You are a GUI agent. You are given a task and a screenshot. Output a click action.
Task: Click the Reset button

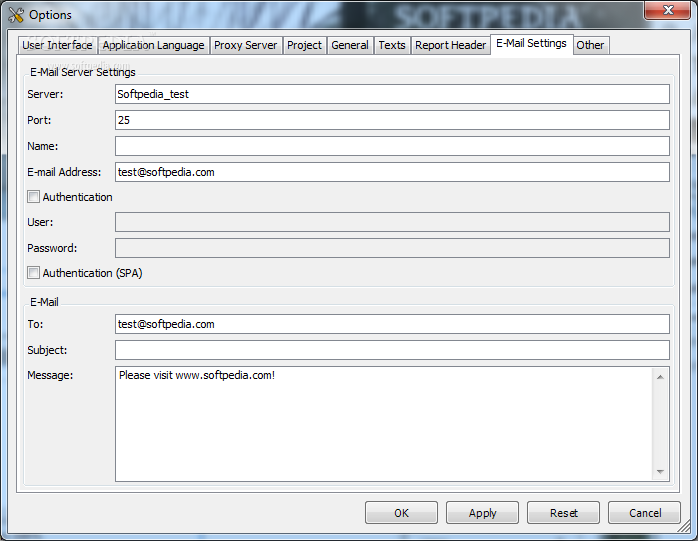tap(563, 513)
